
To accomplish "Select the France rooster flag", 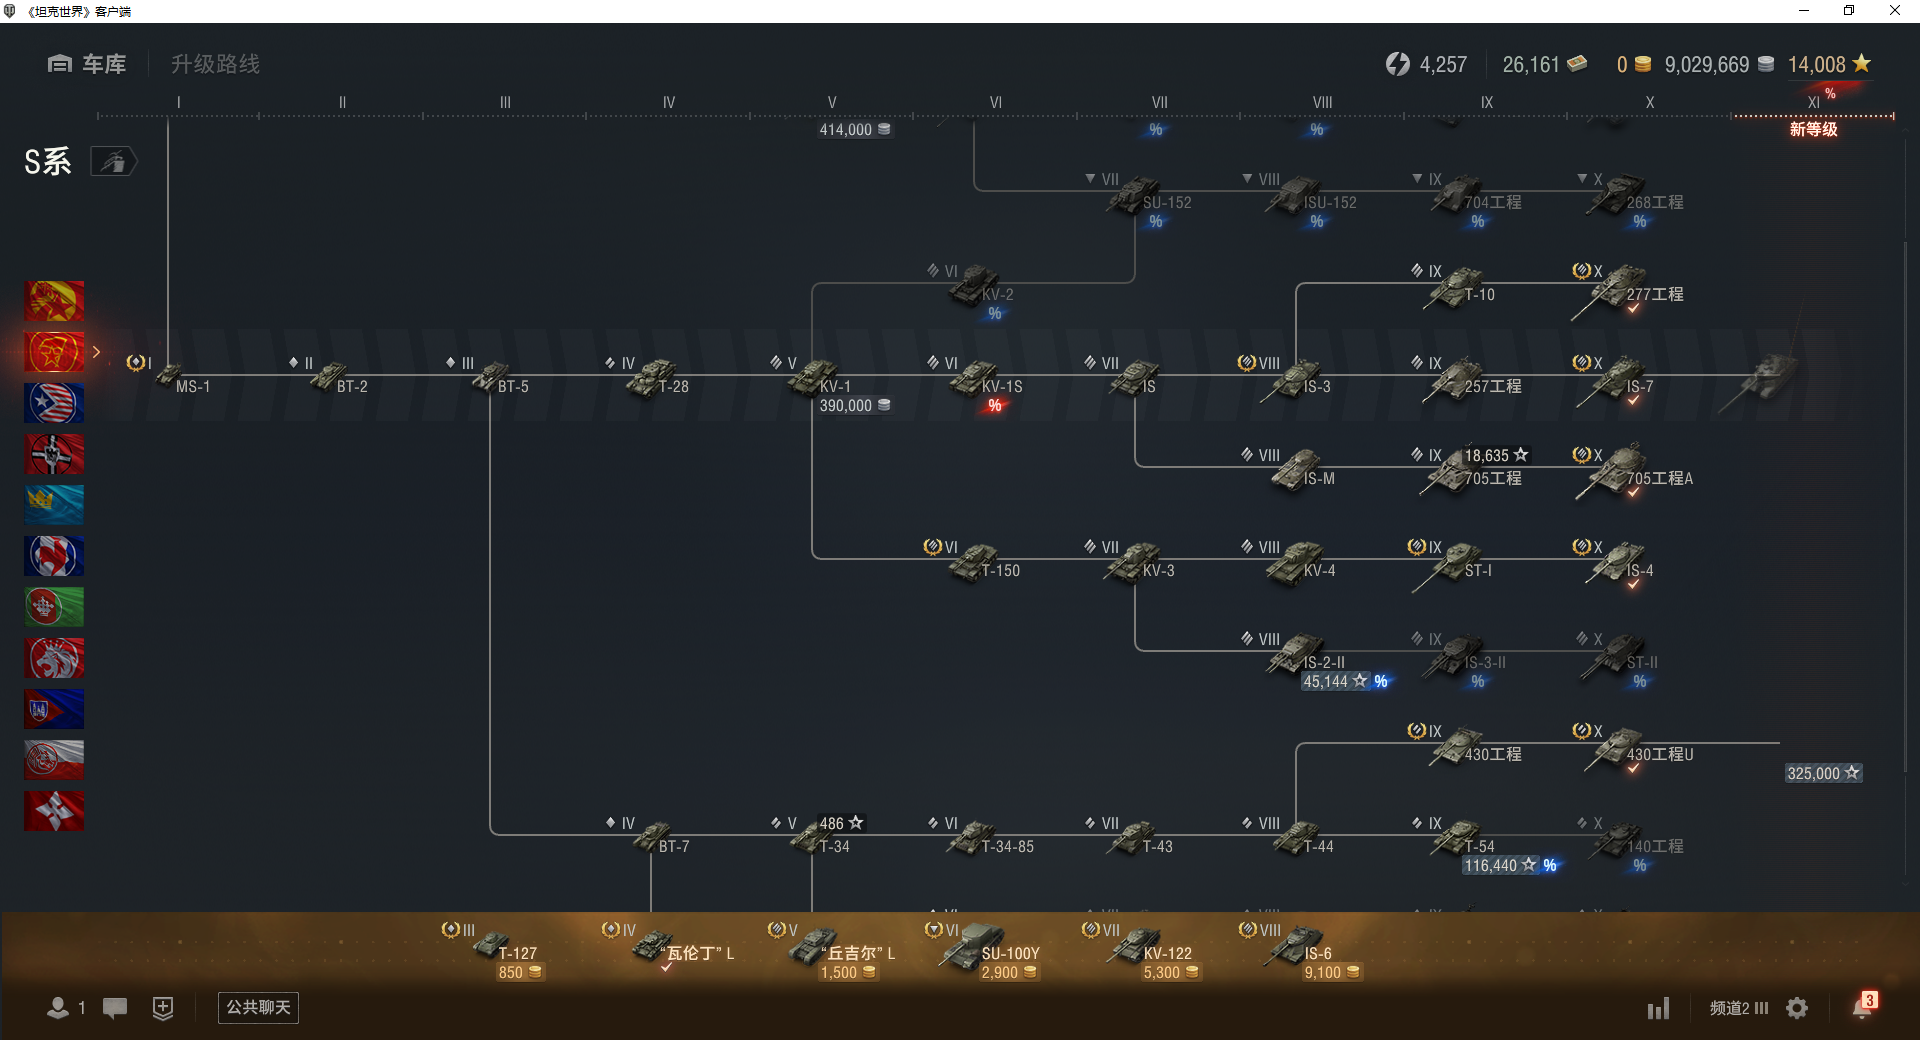I will 54,556.
